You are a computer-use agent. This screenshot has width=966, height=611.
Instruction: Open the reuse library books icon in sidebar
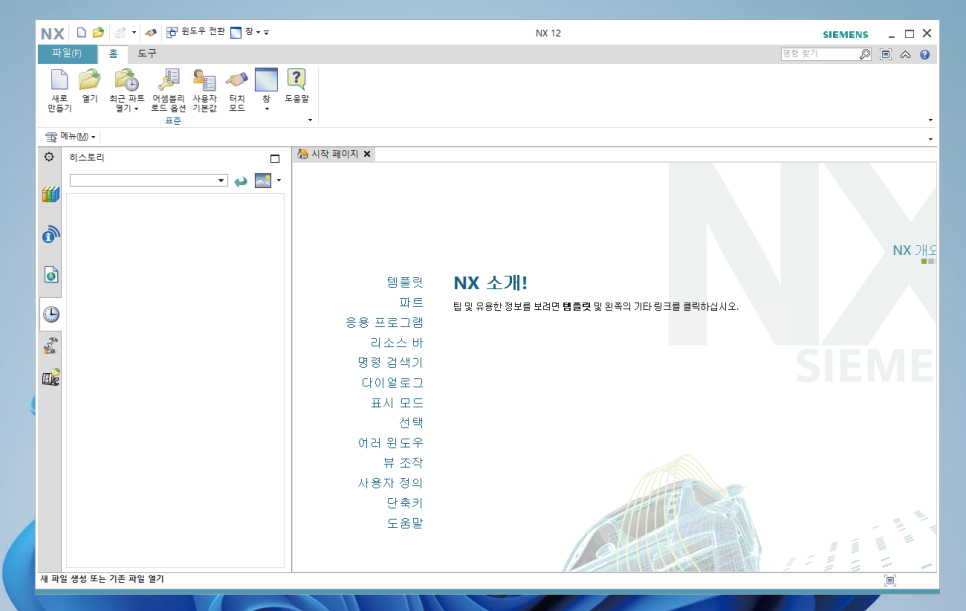(51, 195)
